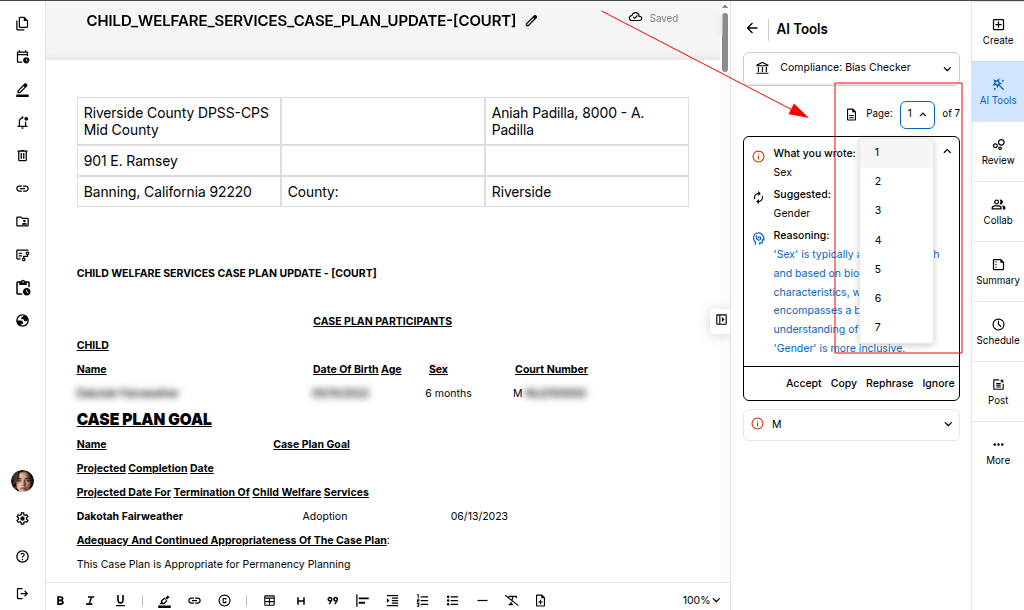Open the Review tab in right sidebar
The width and height of the screenshot is (1024, 610).
point(997,151)
